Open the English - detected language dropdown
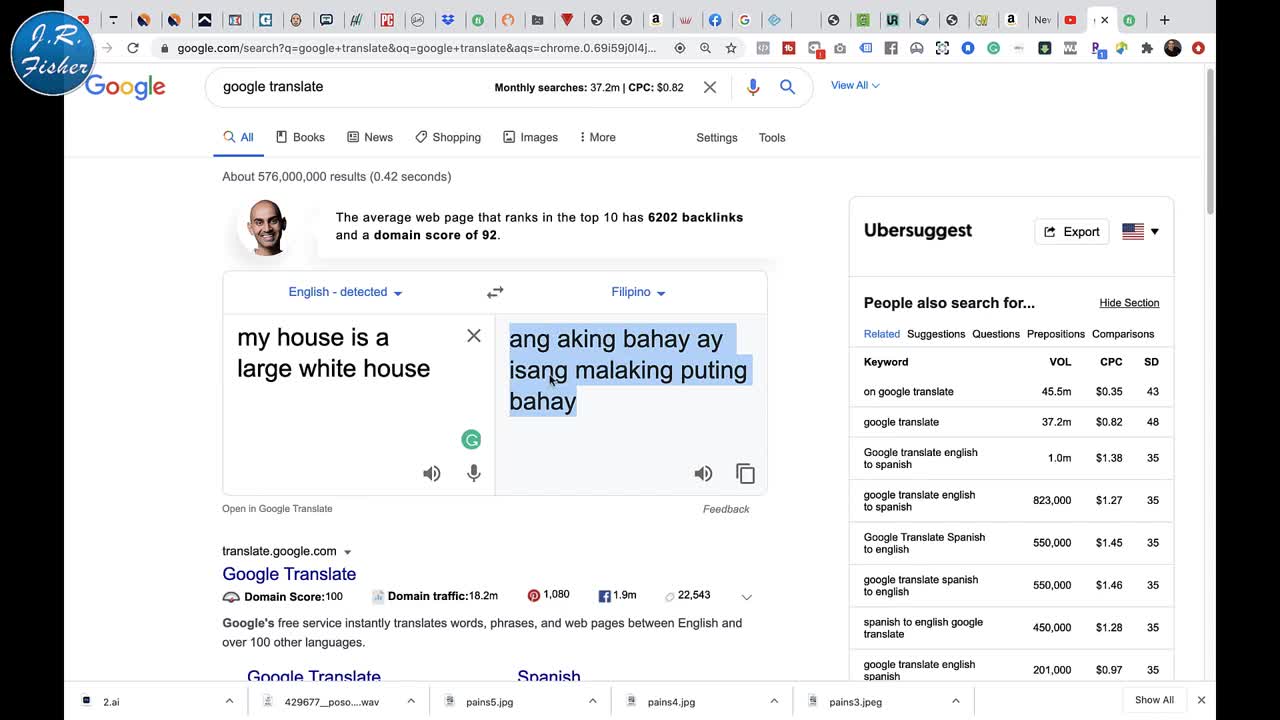The image size is (1280, 720). [x=345, y=292]
